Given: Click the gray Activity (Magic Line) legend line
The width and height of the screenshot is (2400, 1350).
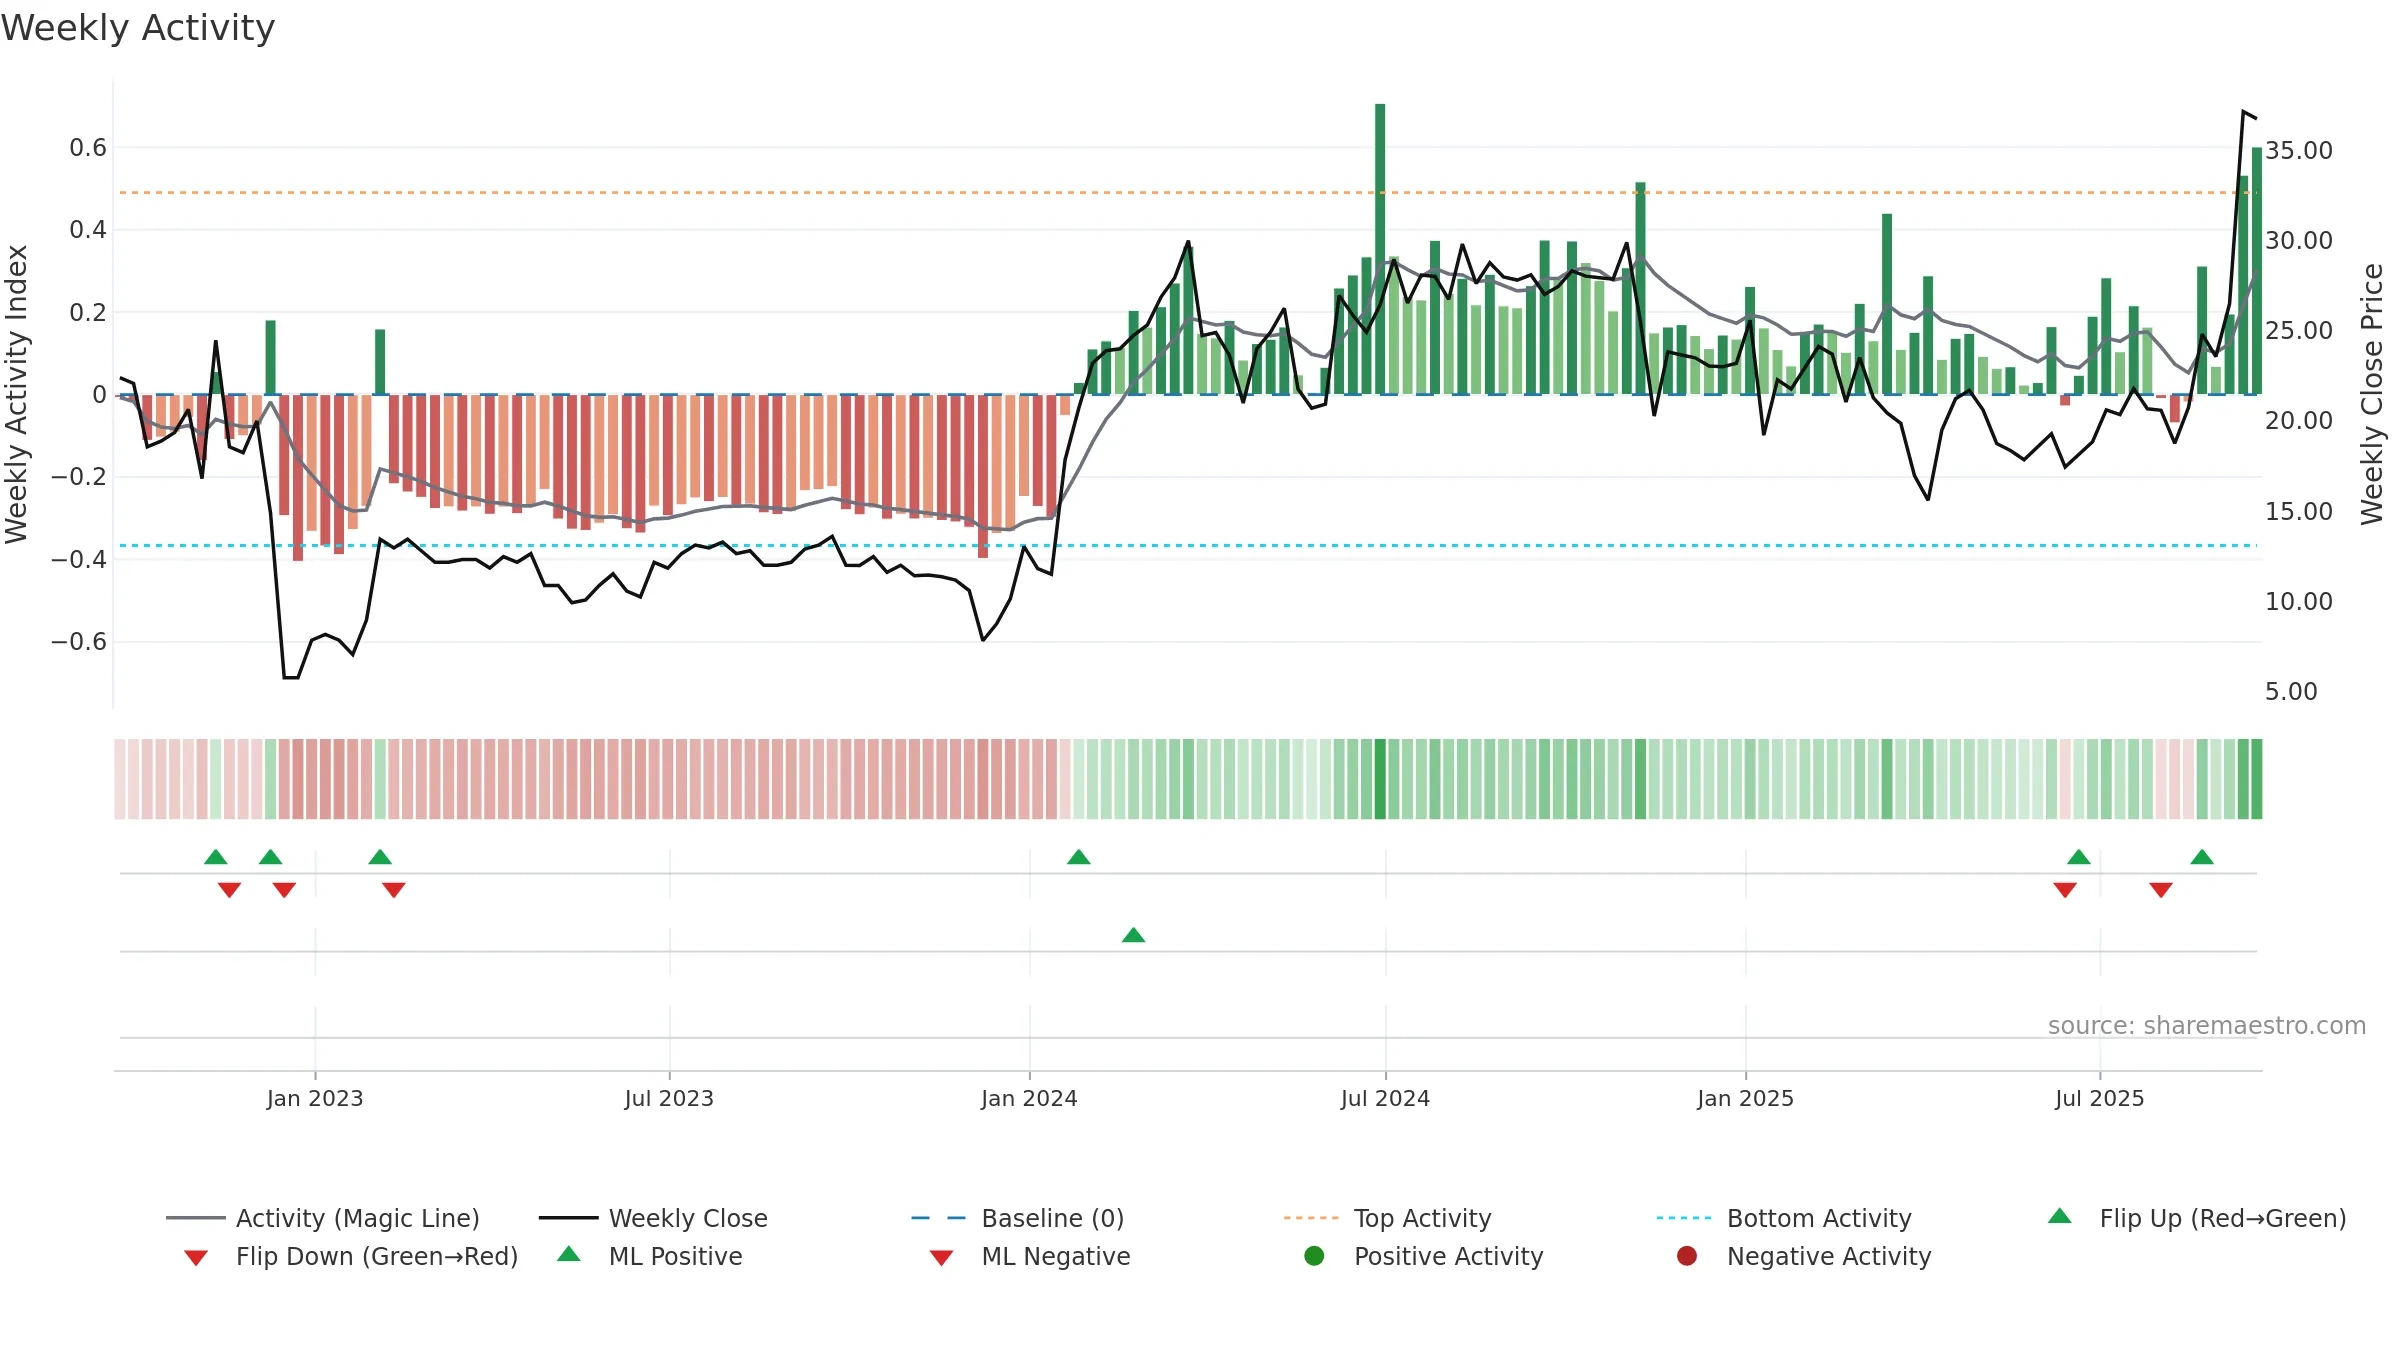Looking at the screenshot, I should [x=195, y=1218].
